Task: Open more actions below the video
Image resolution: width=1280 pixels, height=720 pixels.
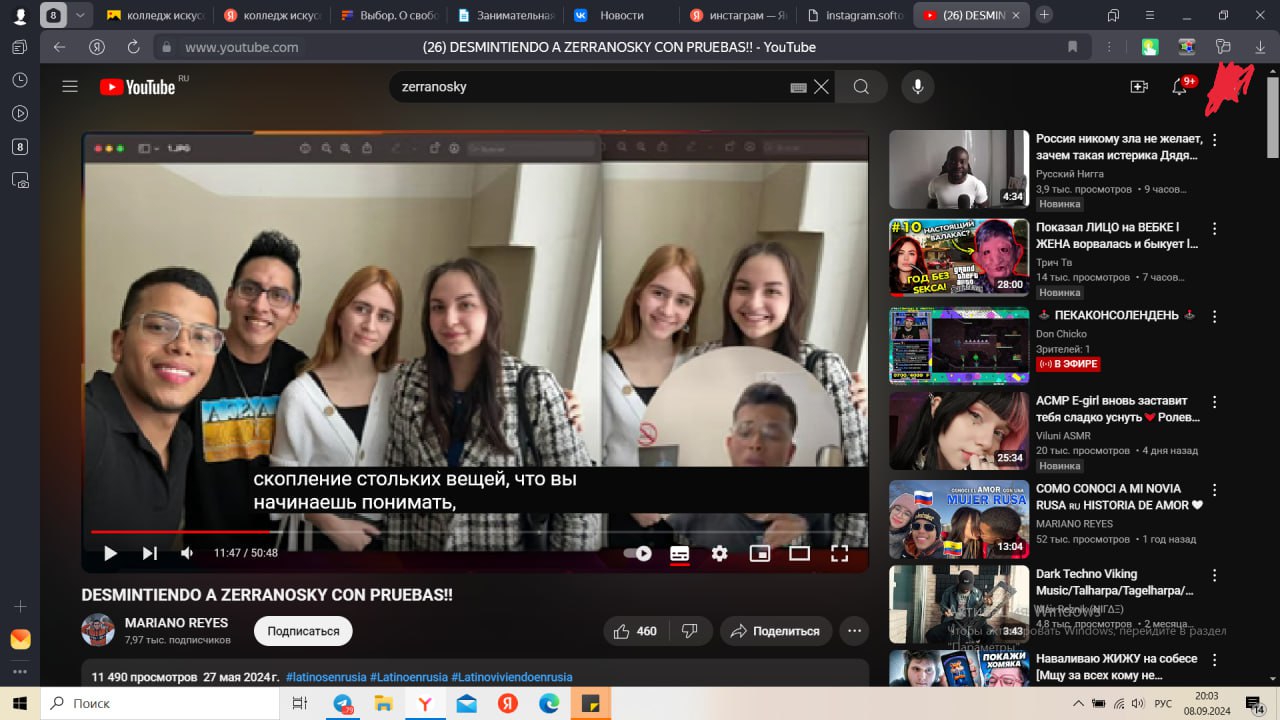Action: (854, 631)
